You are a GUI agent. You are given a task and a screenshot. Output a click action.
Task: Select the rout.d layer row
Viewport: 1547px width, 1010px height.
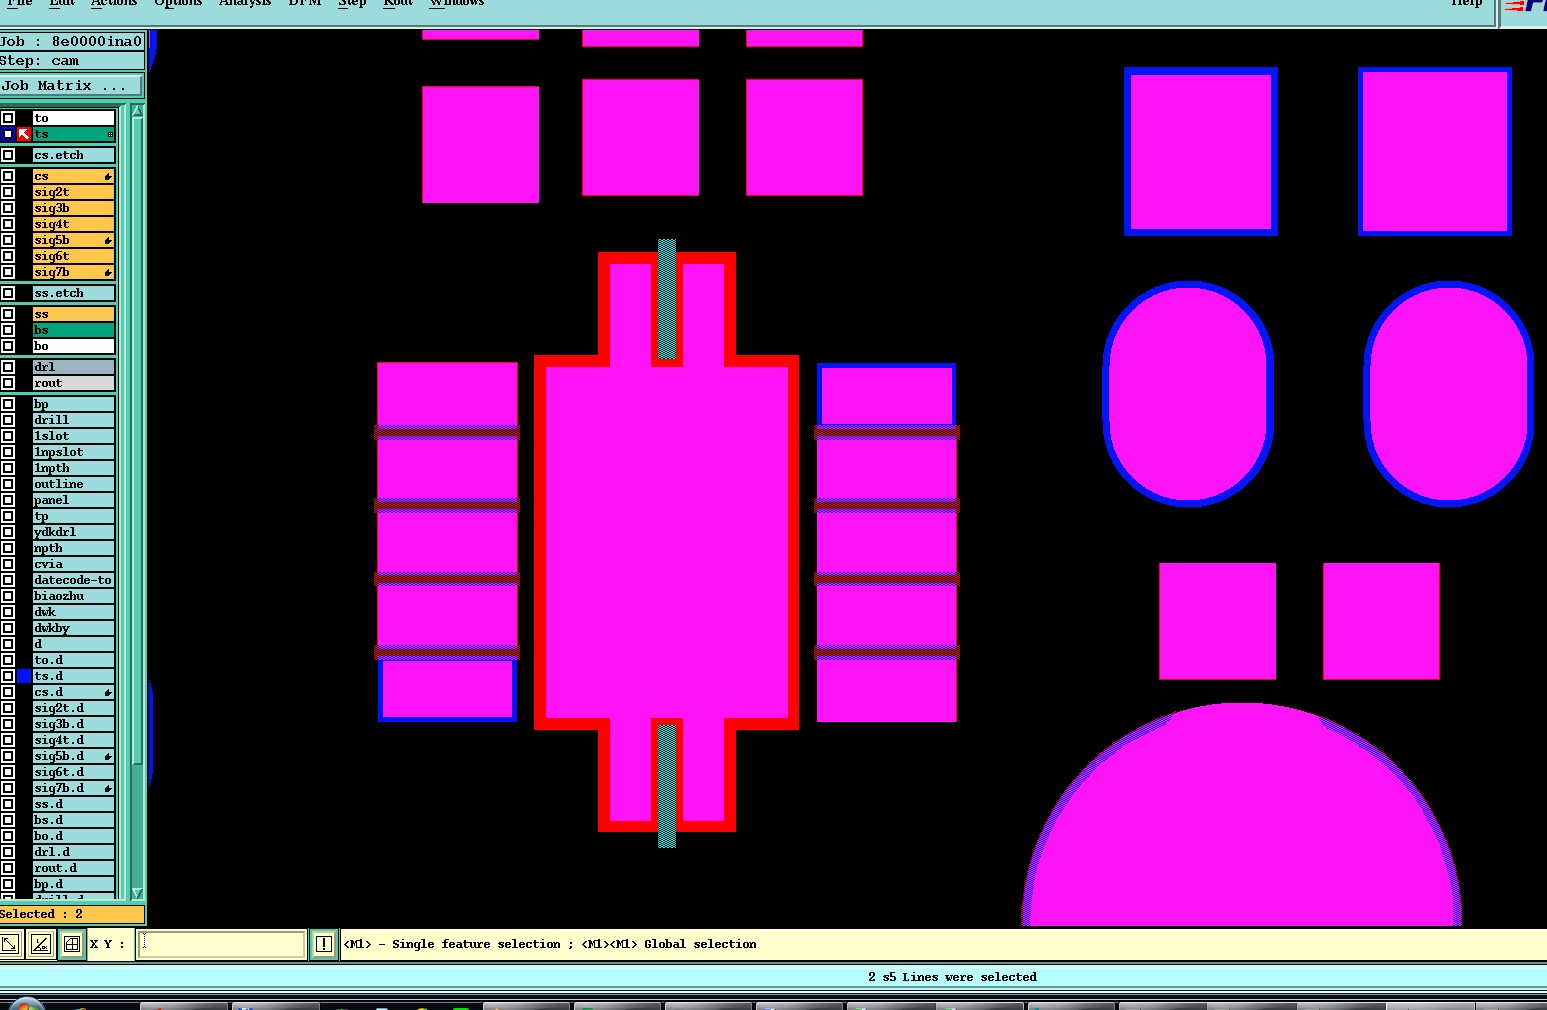[73, 868]
